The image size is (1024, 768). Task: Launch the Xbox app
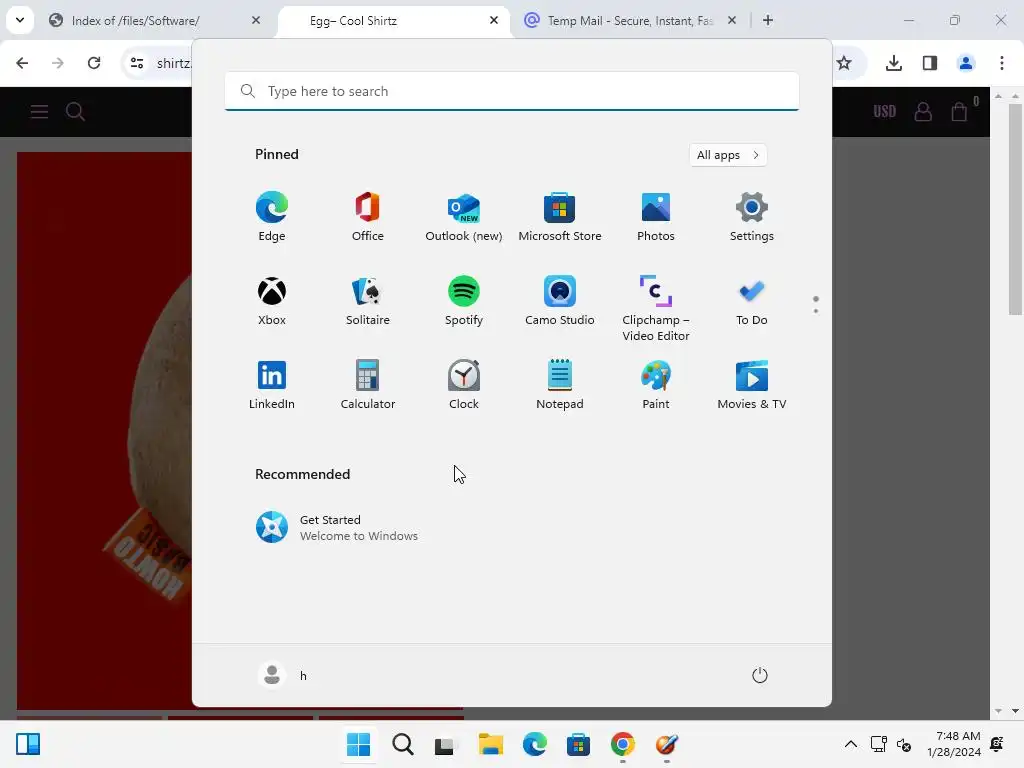click(x=272, y=301)
